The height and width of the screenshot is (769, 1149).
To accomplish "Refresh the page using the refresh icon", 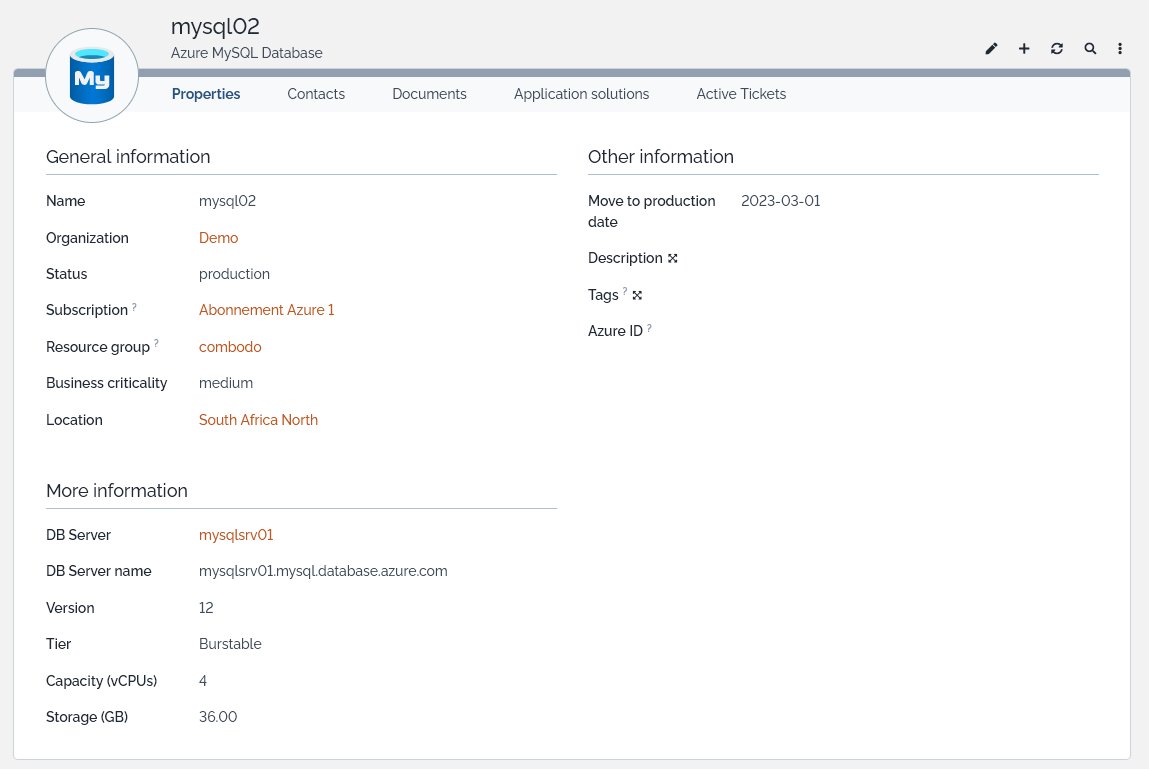I will tap(1057, 49).
